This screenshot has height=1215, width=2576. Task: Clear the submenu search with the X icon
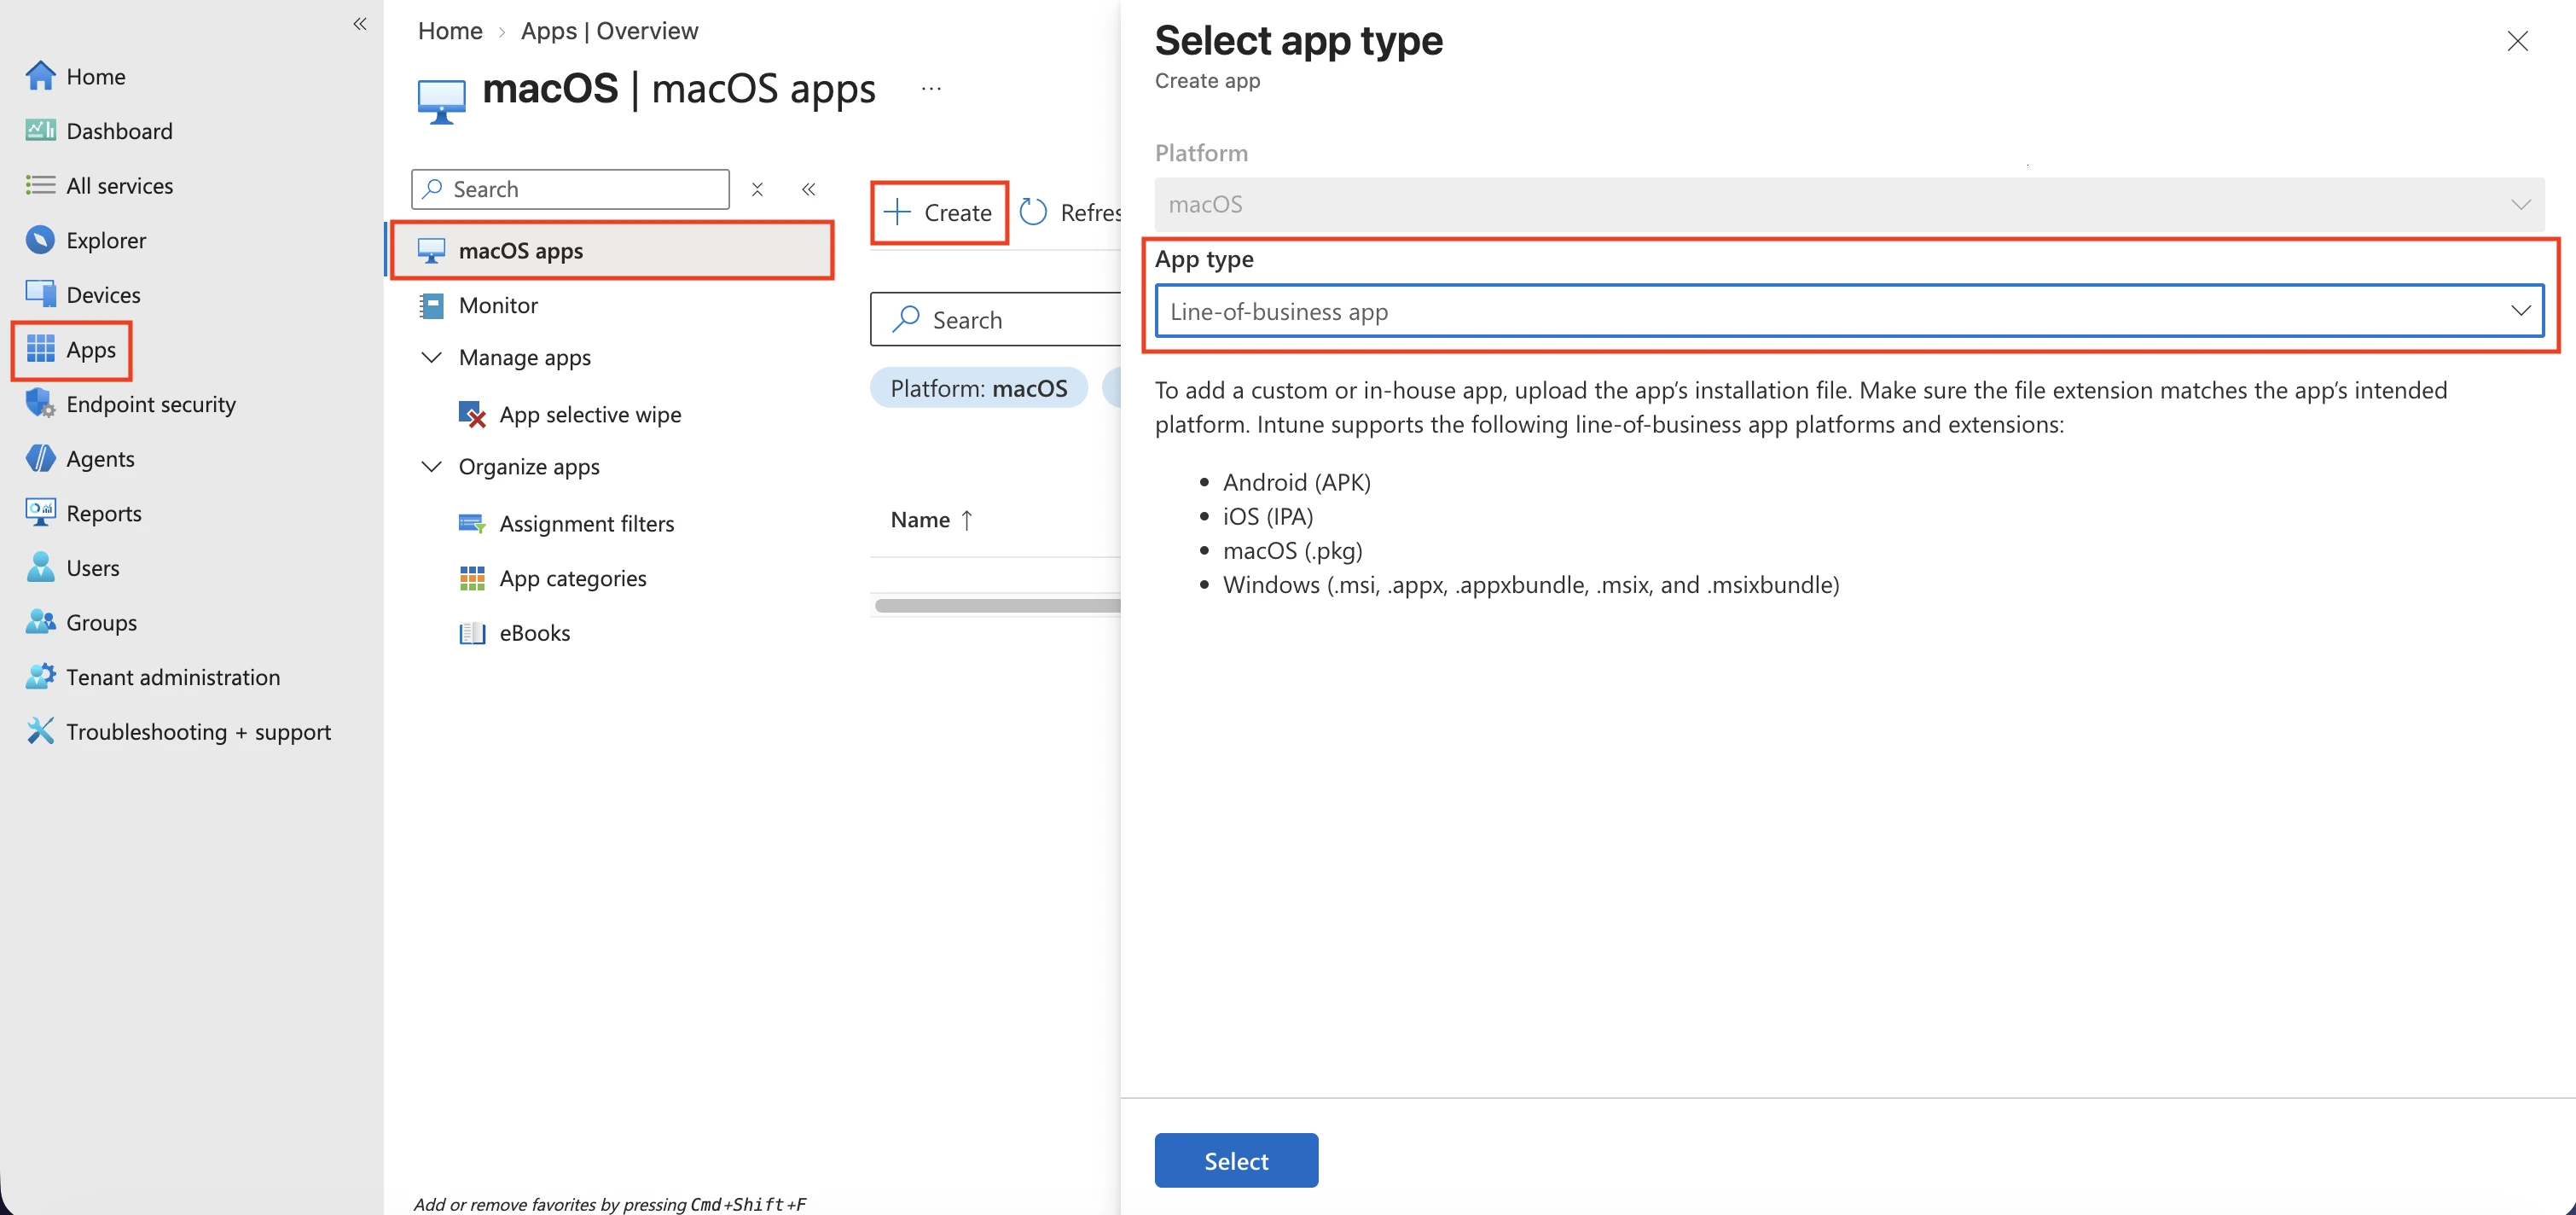[758, 189]
